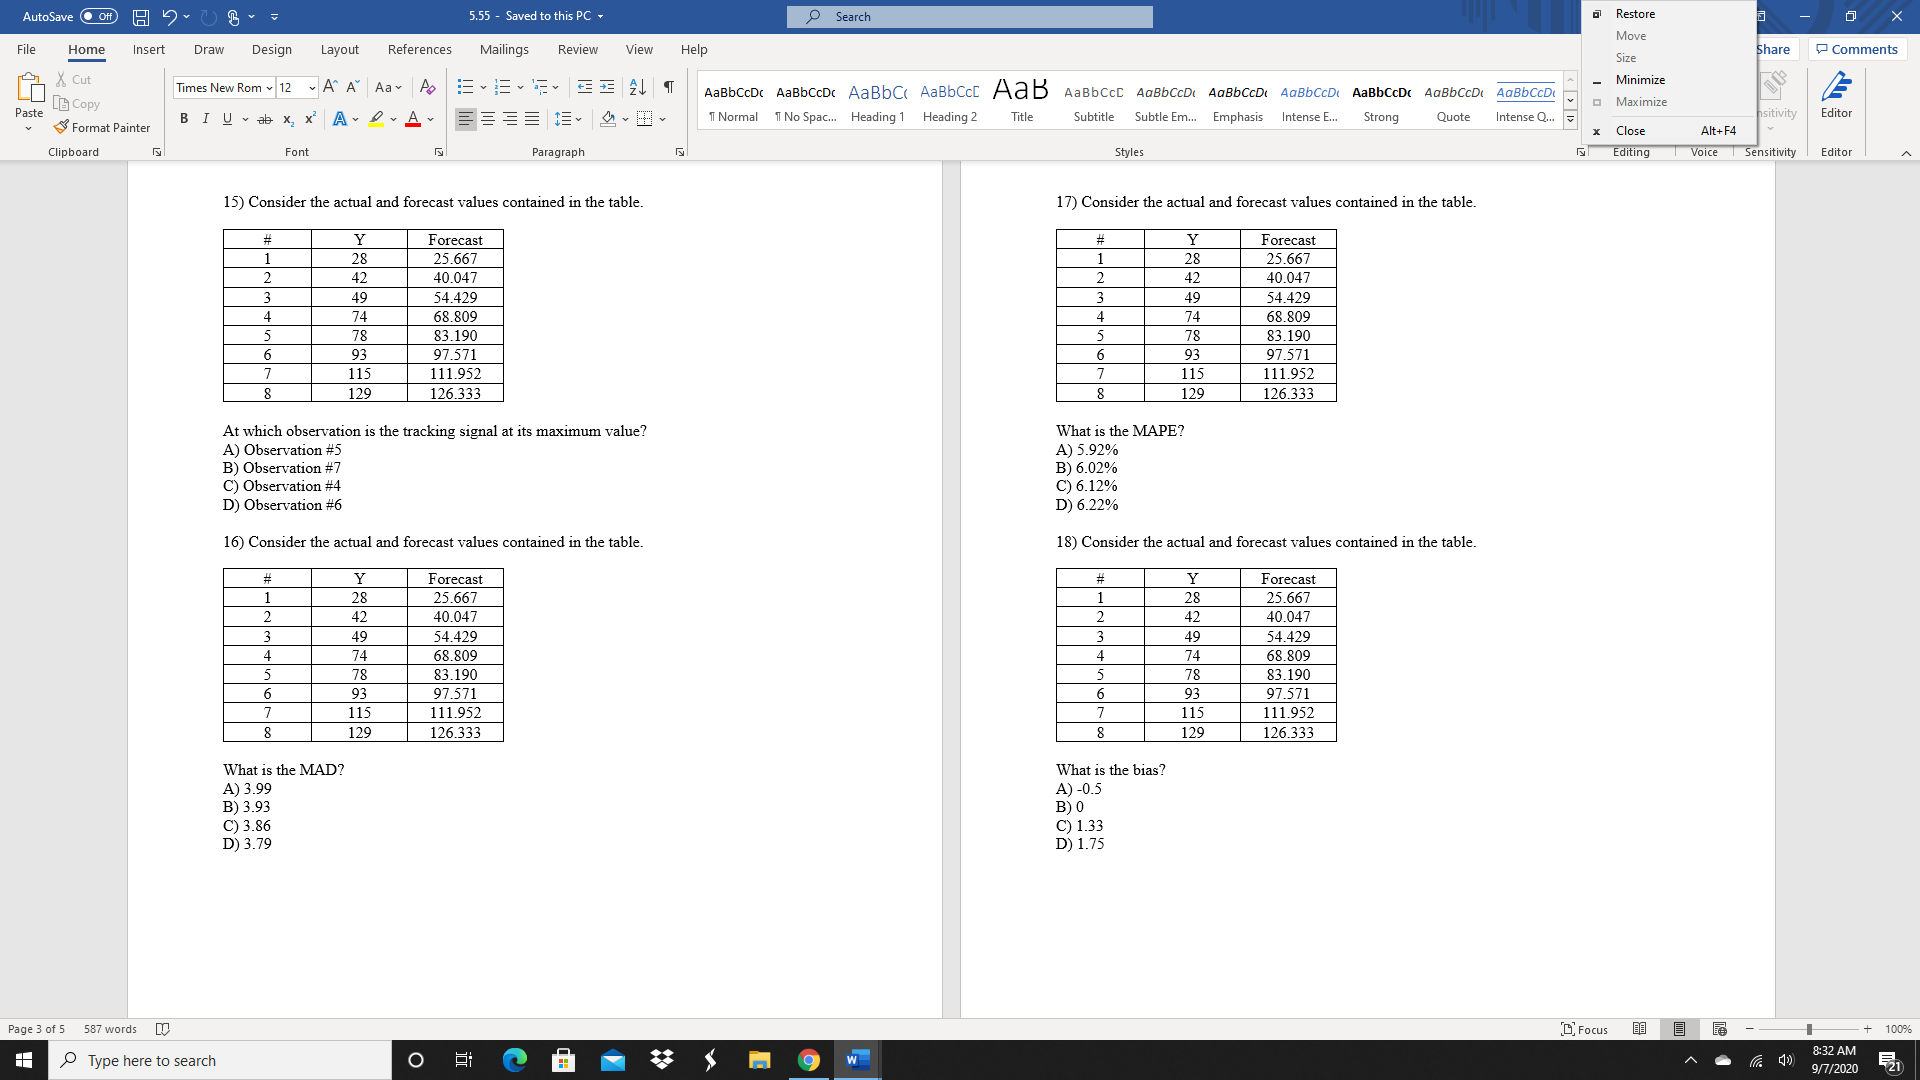Toggle the AutoSave switch
Viewport: 1920px width, 1080px height.
tap(98, 16)
